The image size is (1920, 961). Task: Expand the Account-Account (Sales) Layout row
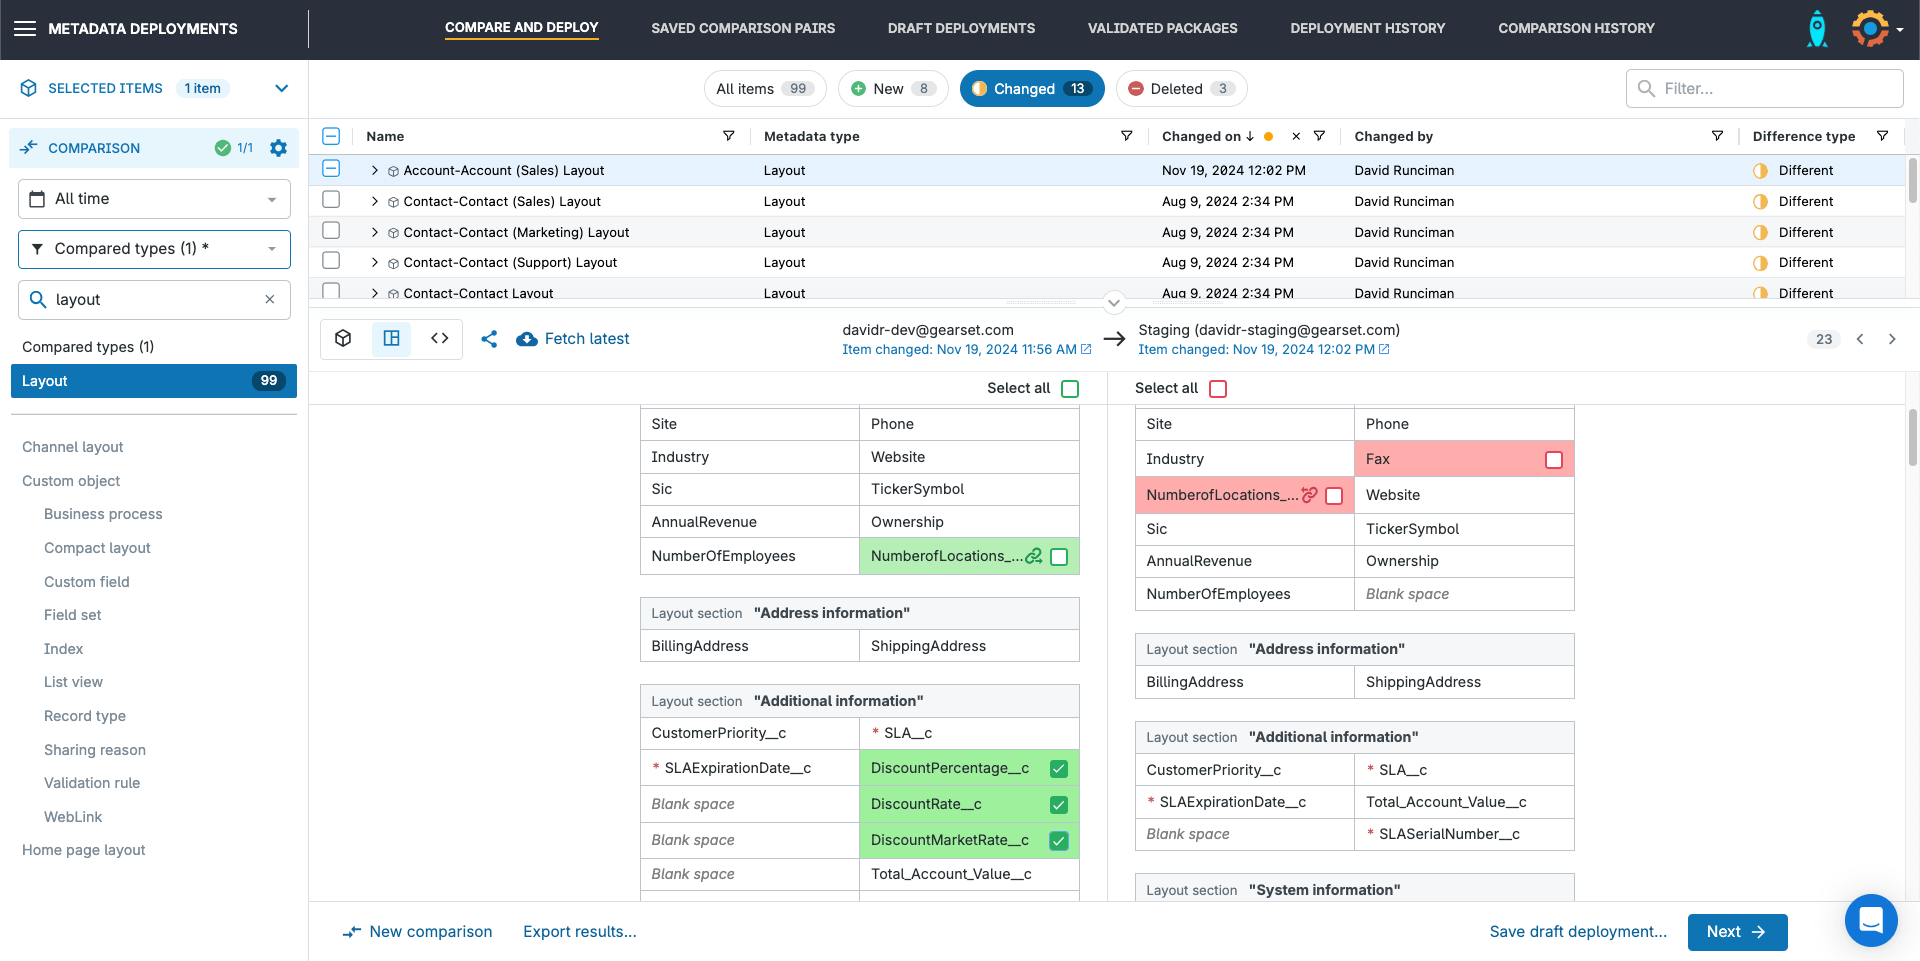[x=375, y=171]
